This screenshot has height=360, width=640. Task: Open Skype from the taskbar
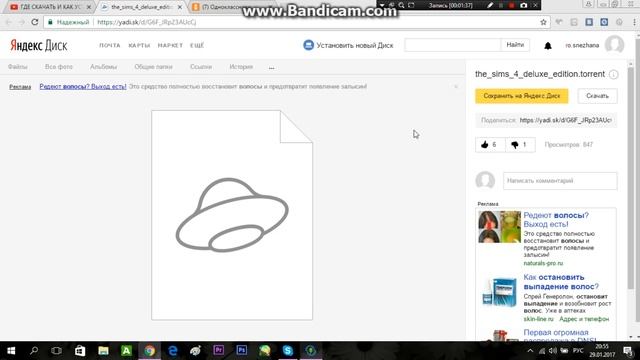coord(288,351)
